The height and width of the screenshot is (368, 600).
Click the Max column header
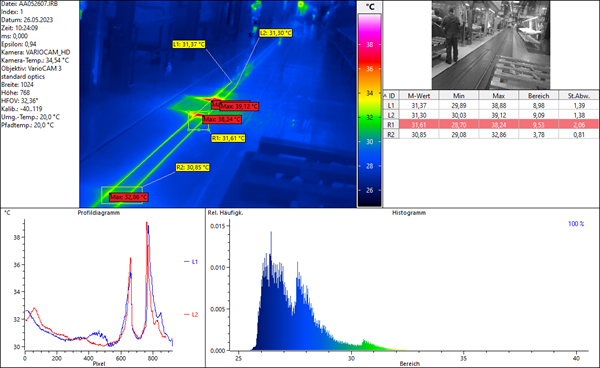click(499, 96)
